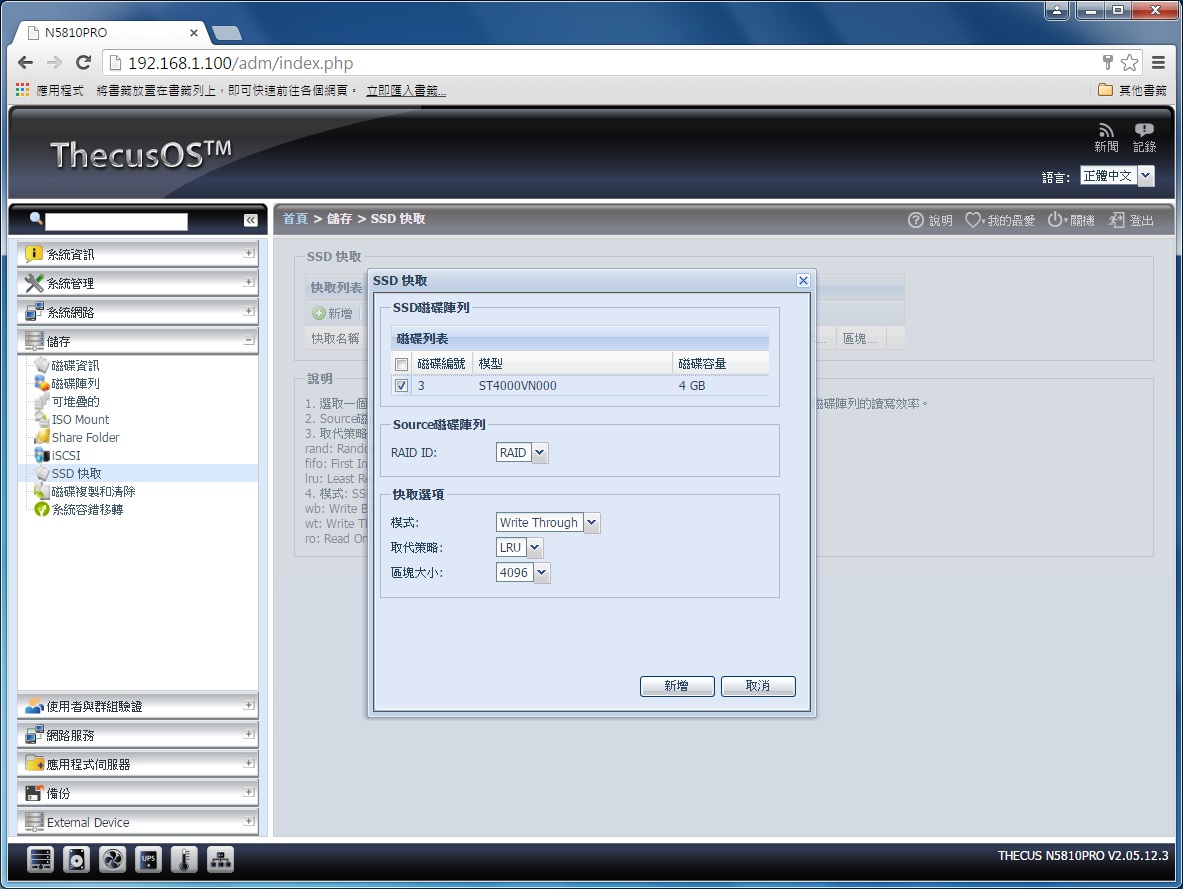1183x889 pixels.
Task: Close the SSD cache dialog
Action: 804,281
